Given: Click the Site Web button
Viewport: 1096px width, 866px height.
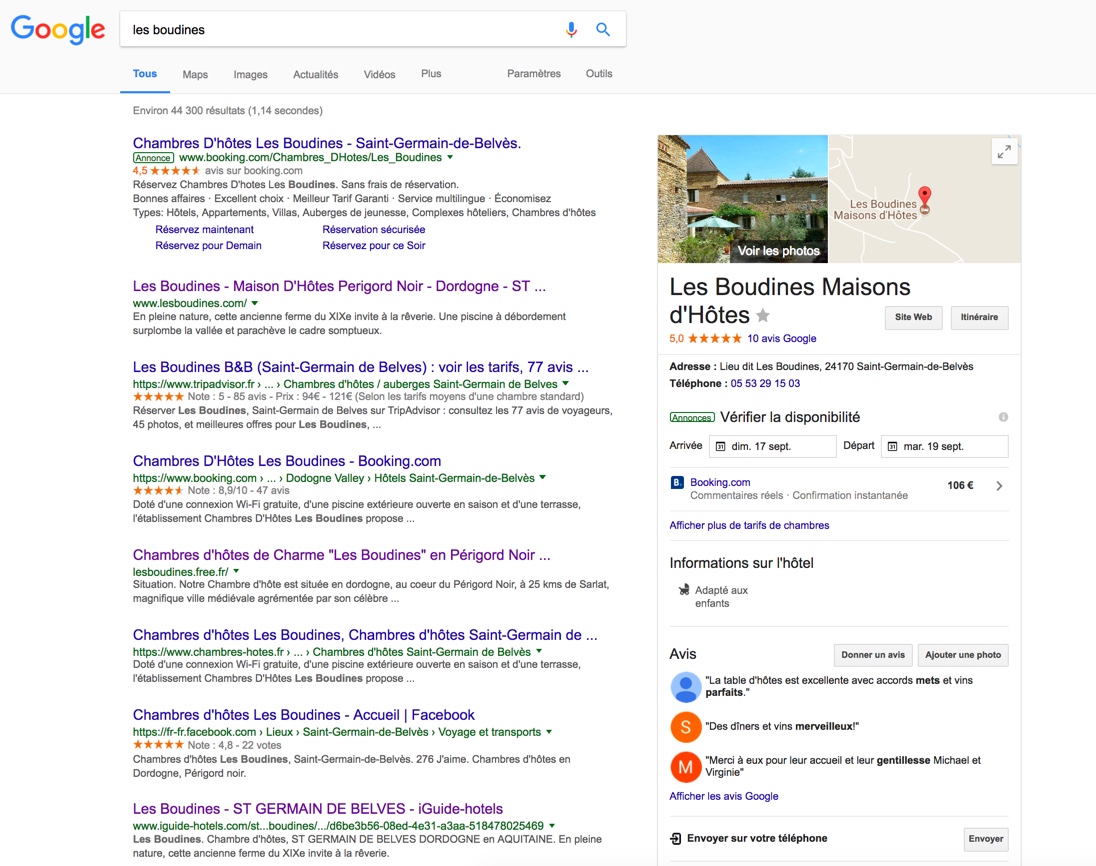Looking at the screenshot, I should pos(913,317).
